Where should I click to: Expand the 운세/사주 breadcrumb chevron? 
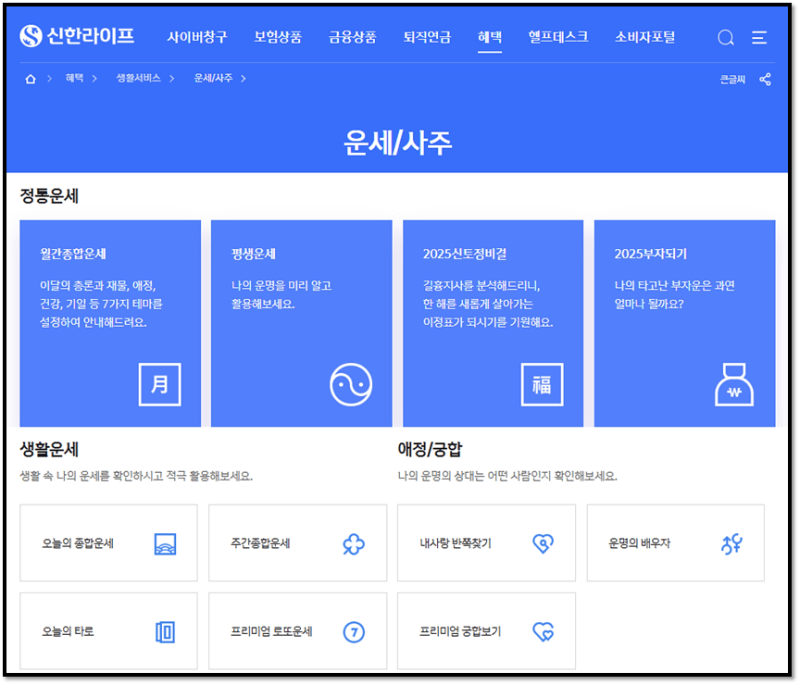[x=243, y=79]
